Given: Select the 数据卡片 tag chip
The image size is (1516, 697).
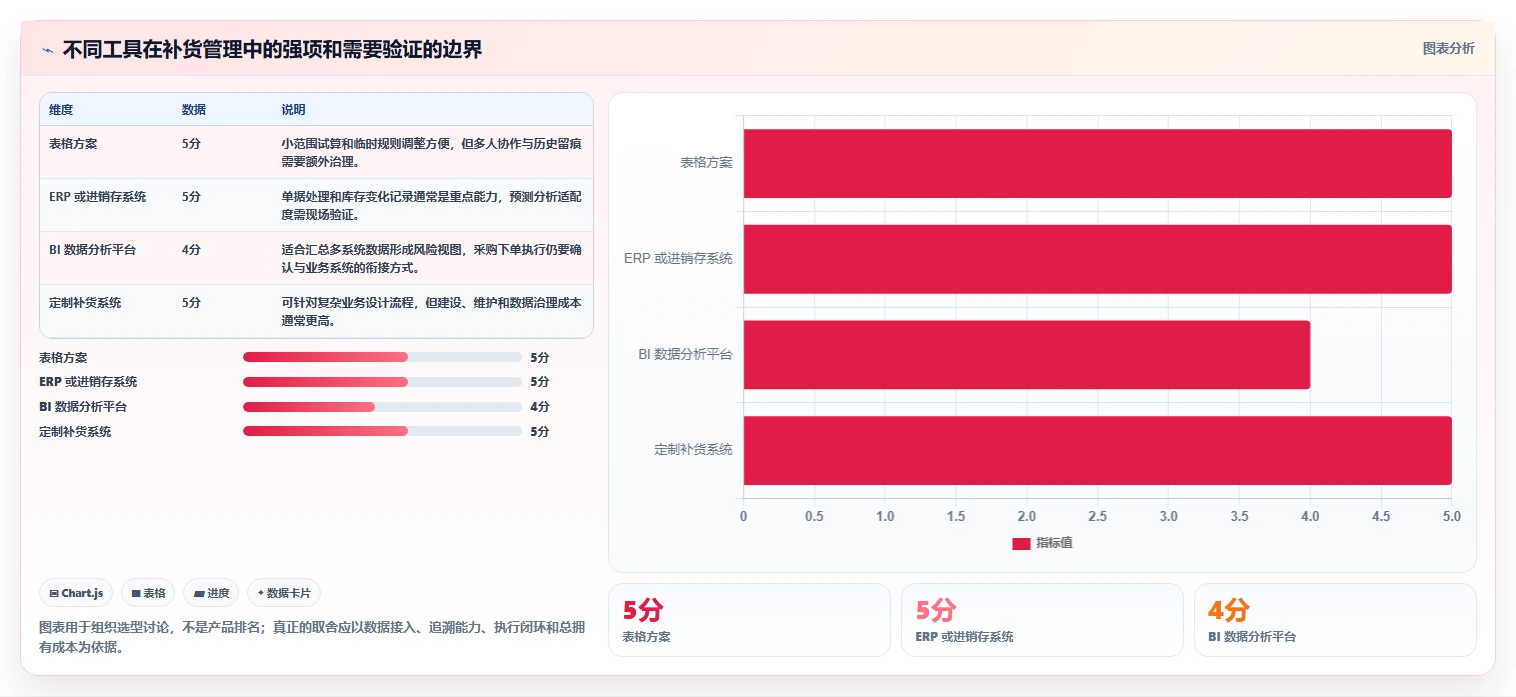Looking at the screenshot, I should click(x=284, y=593).
